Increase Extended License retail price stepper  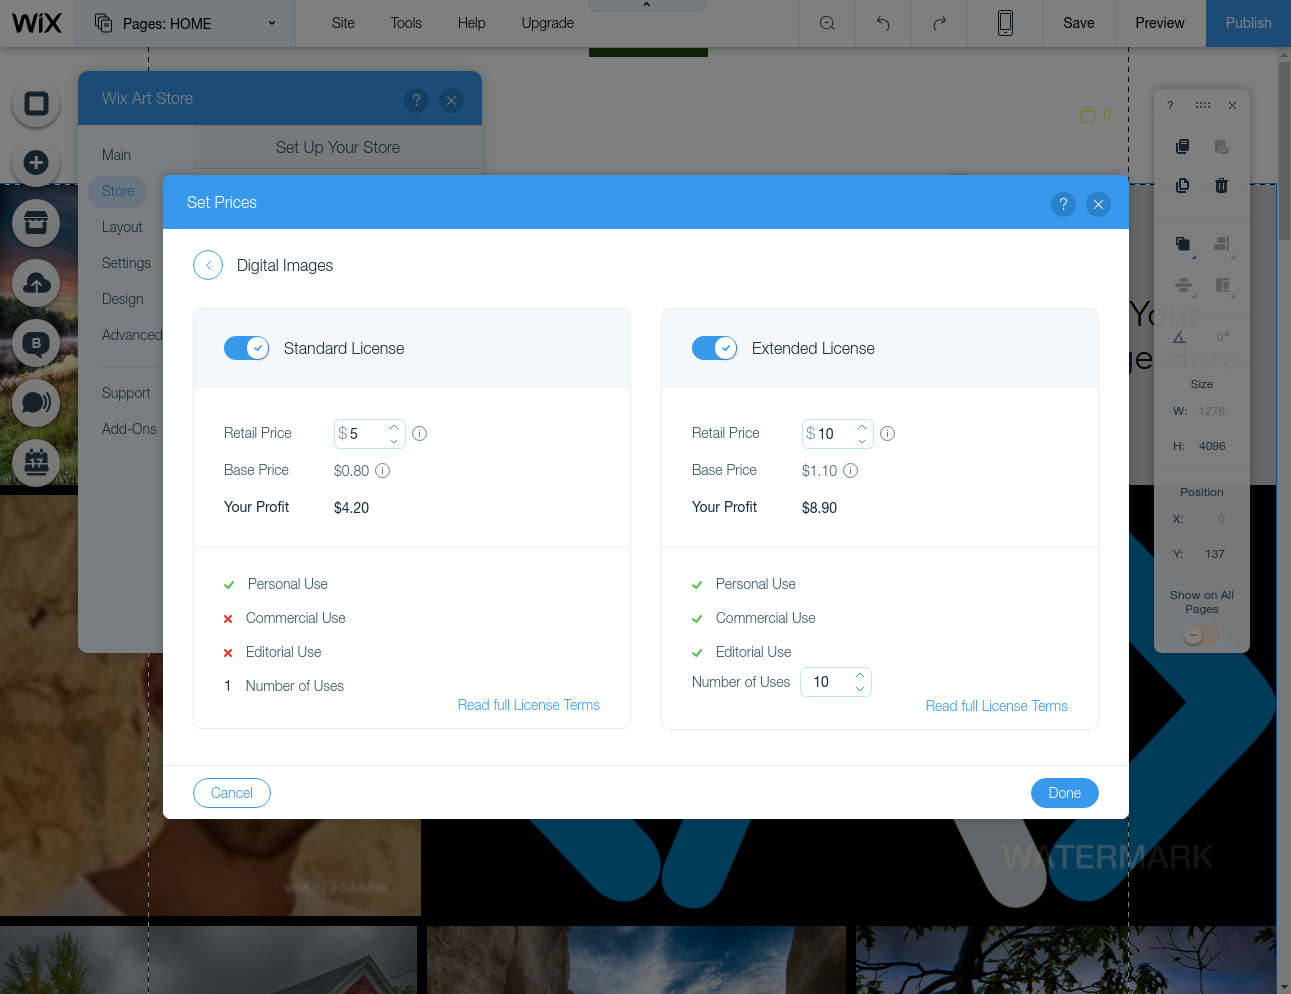click(862, 427)
